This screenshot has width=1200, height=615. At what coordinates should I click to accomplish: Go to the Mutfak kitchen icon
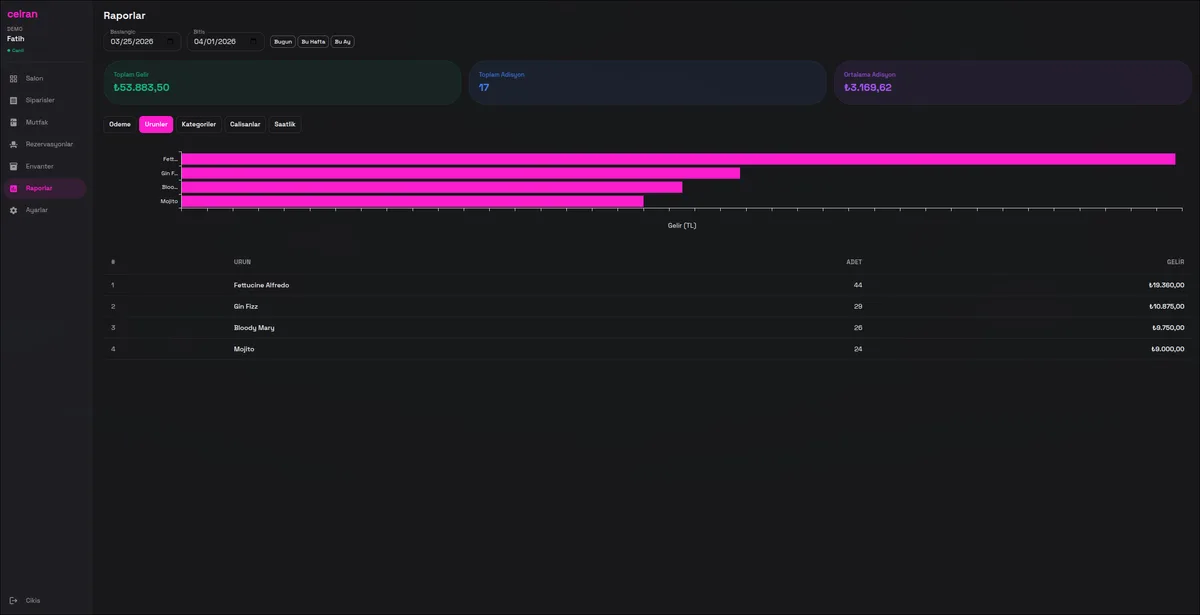pyautogui.click(x=13, y=122)
